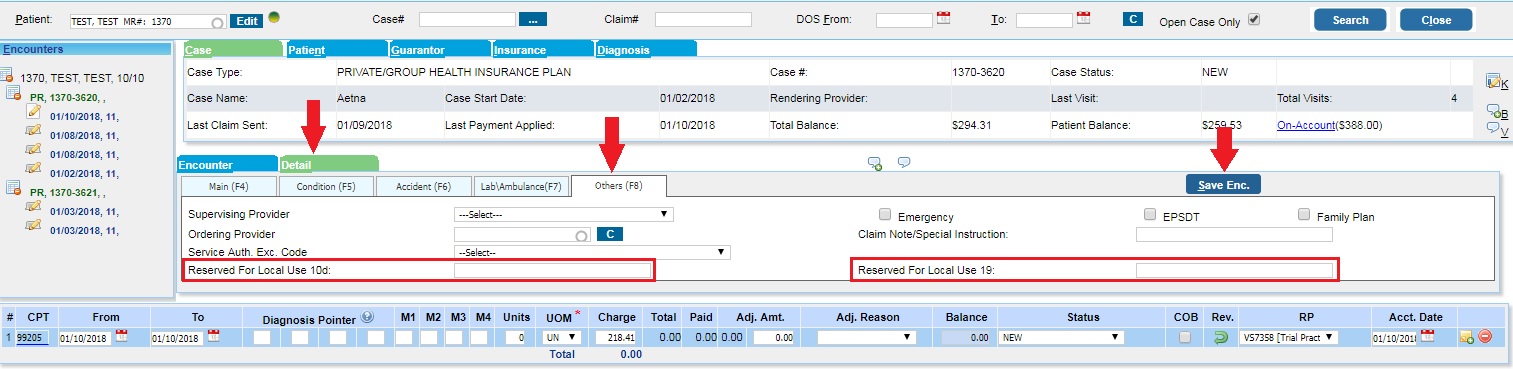Expand the Supervising Provider dropdown
Image resolution: width=1513 pixels, height=369 pixels.
point(563,214)
